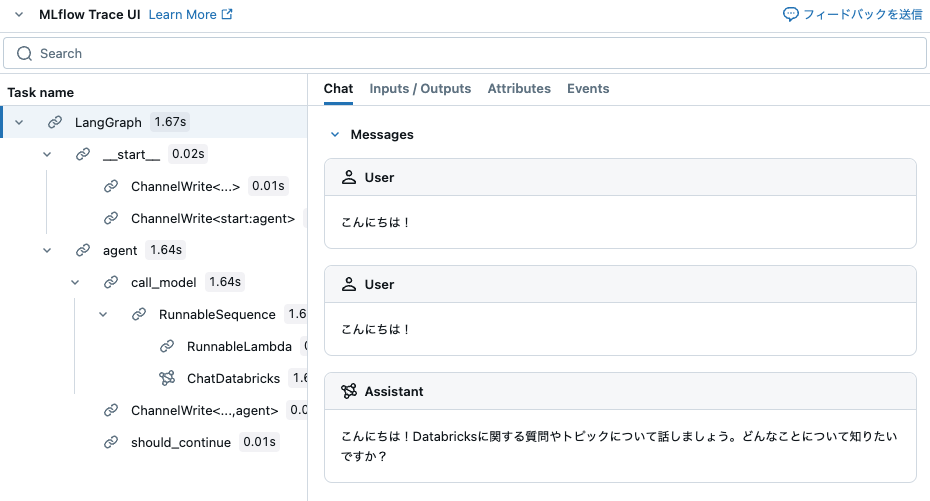Click the second User message person icon
Image resolution: width=930 pixels, height=501 pixels.
pos(349,284)
